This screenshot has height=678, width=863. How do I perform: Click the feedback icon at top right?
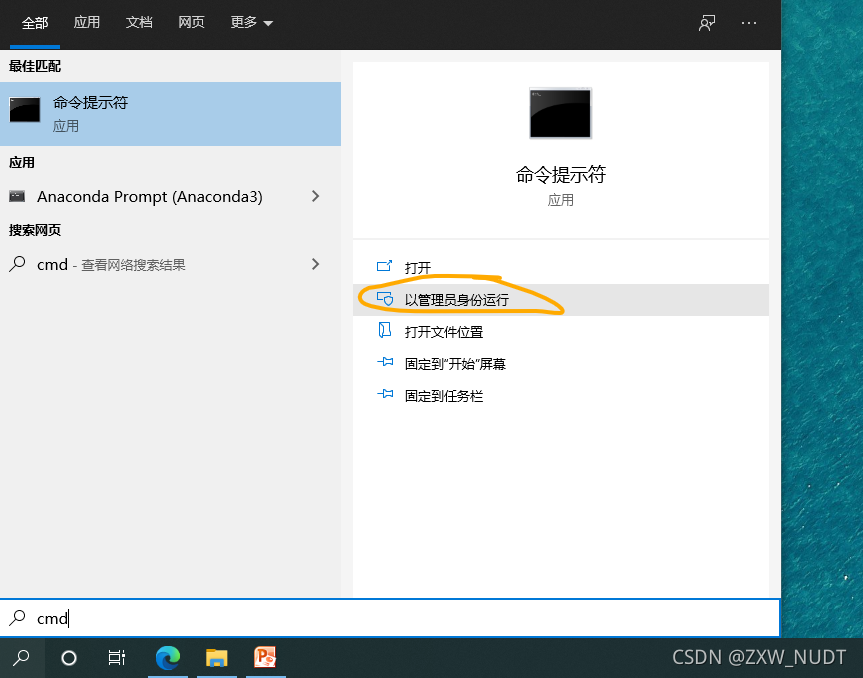[x=706, y=22]
